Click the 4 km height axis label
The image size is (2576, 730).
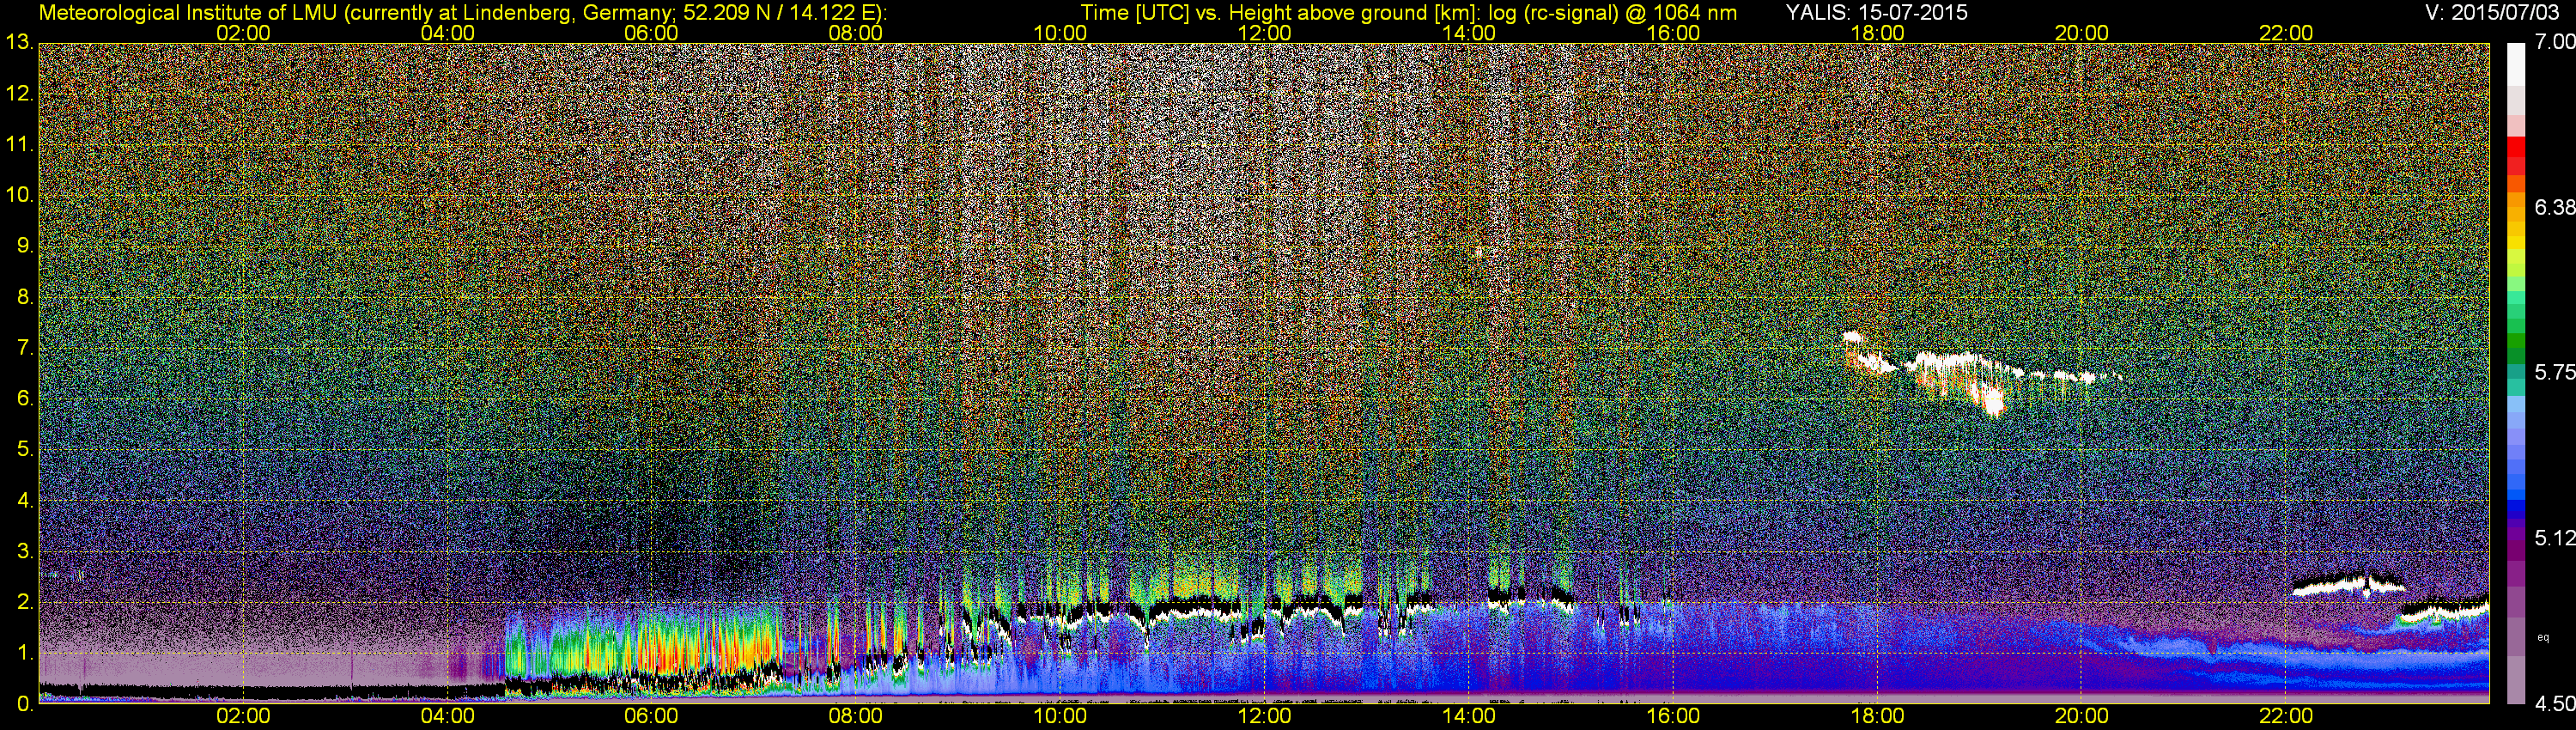(x=25, y=501)
